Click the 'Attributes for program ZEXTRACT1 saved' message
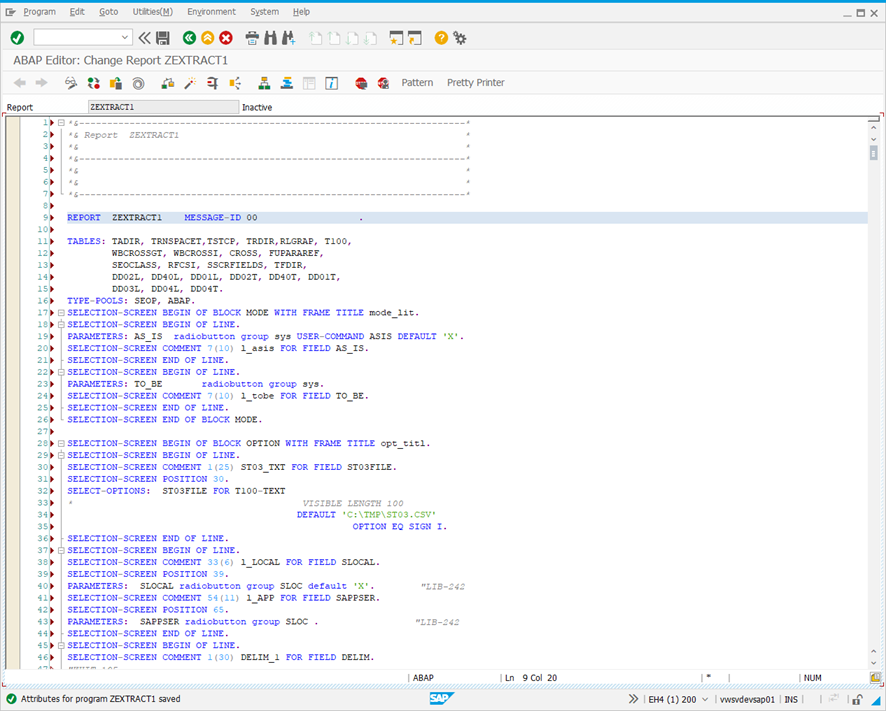 click(101, 699)
